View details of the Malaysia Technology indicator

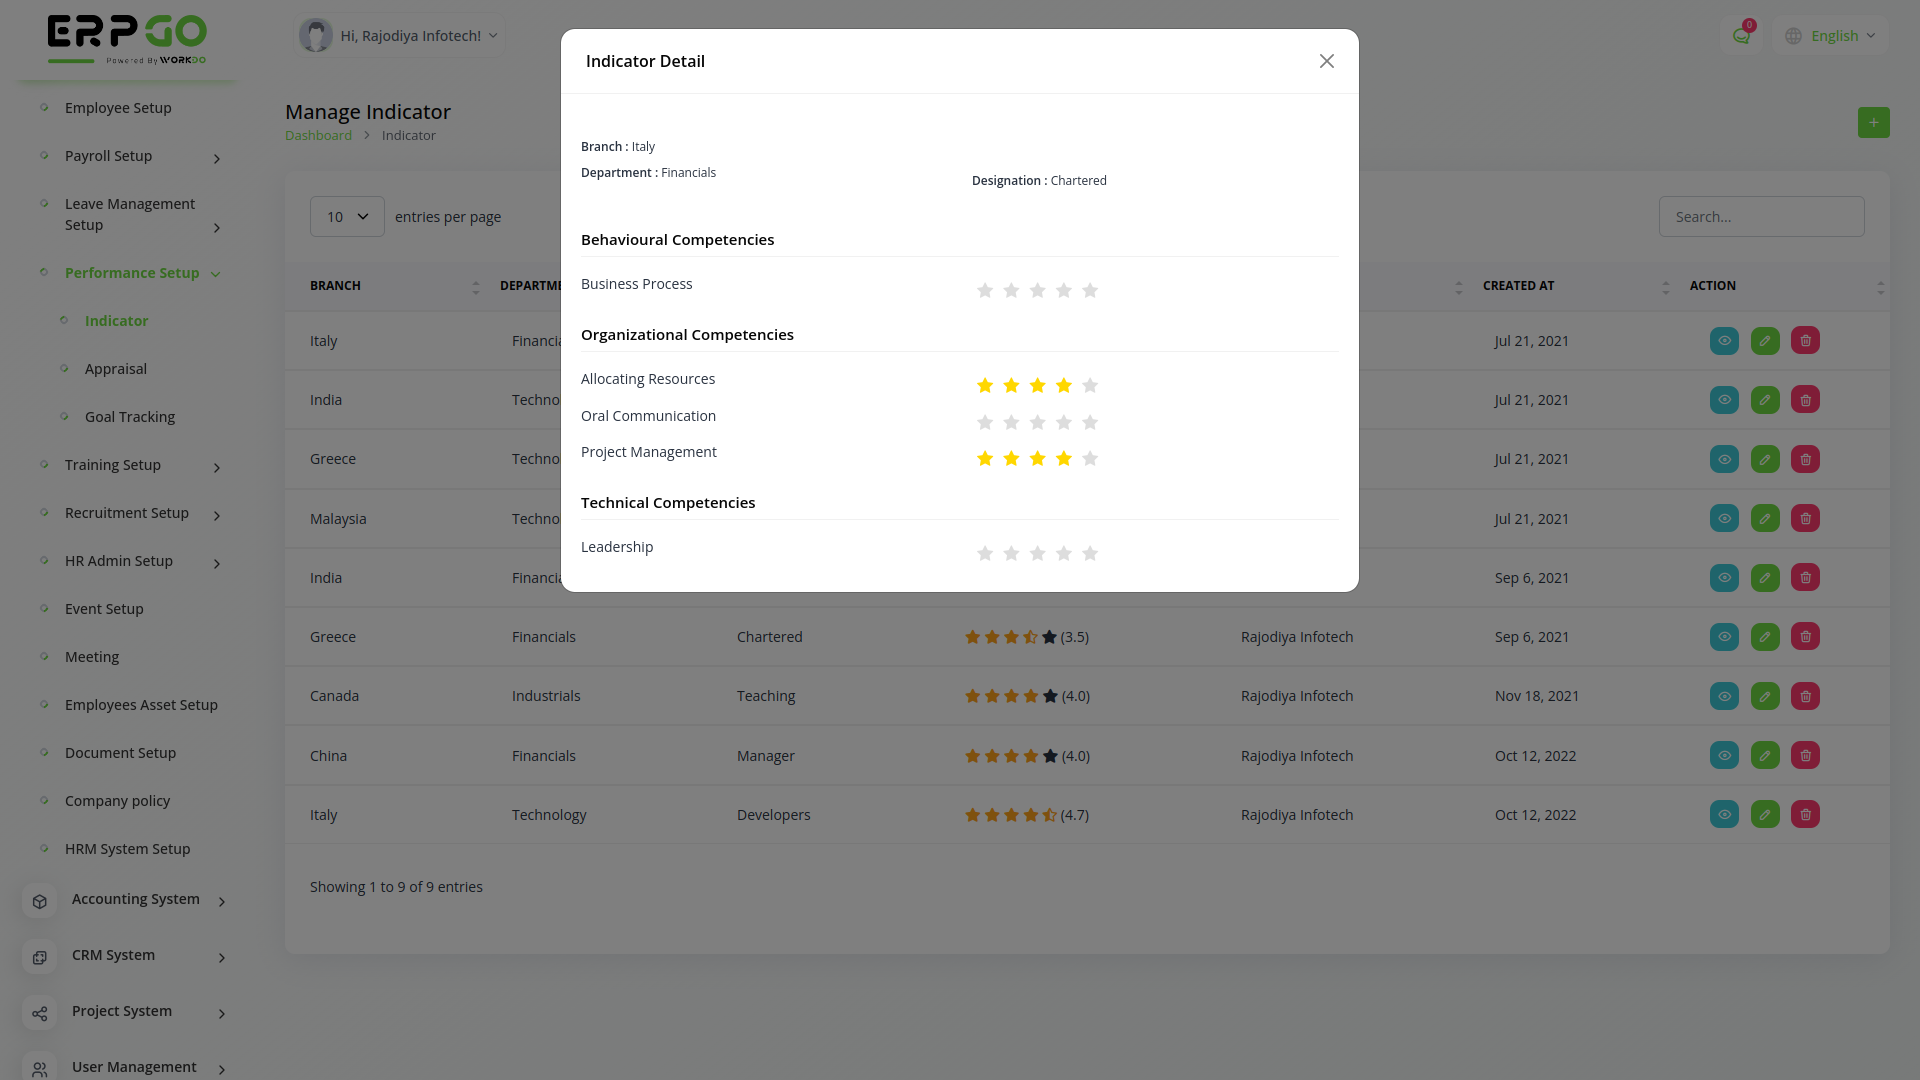pos(1724,518)
